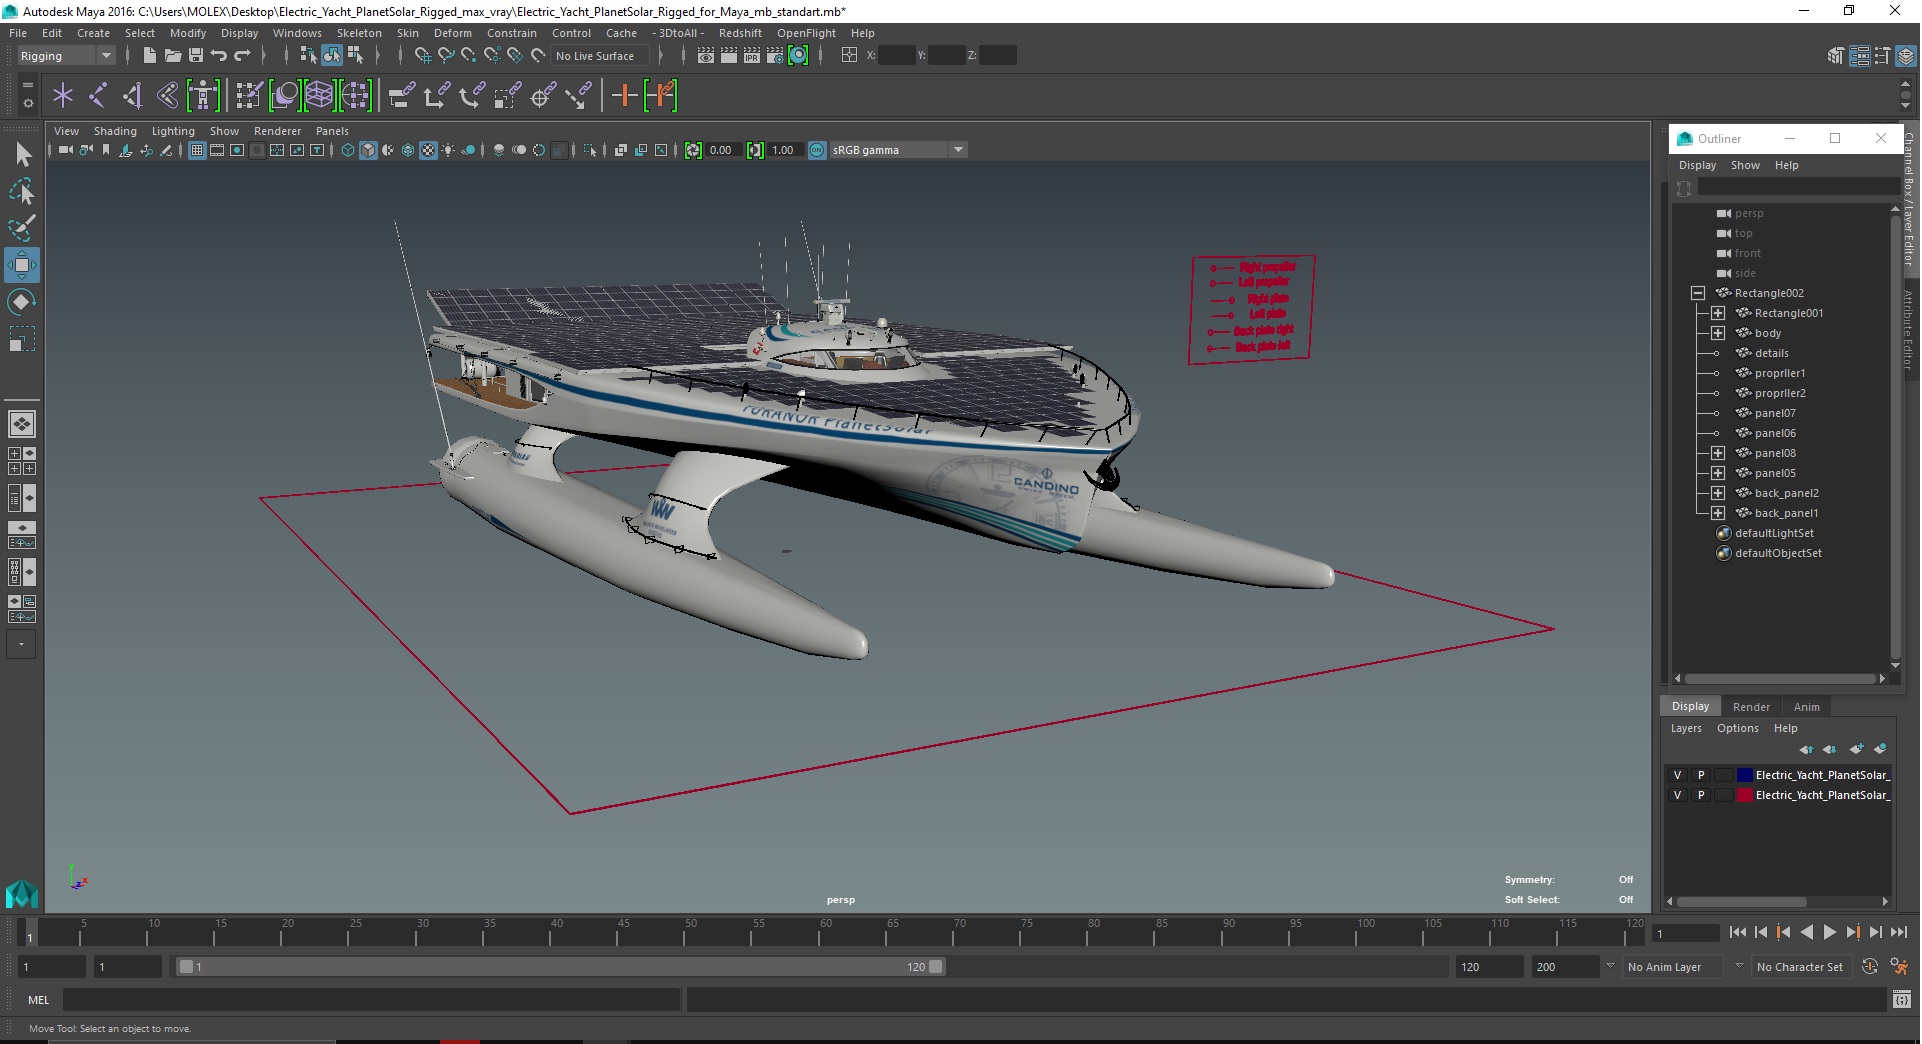Redo the last undone action
This screenshot has height=1044, width=1922.
pos(242,56)
